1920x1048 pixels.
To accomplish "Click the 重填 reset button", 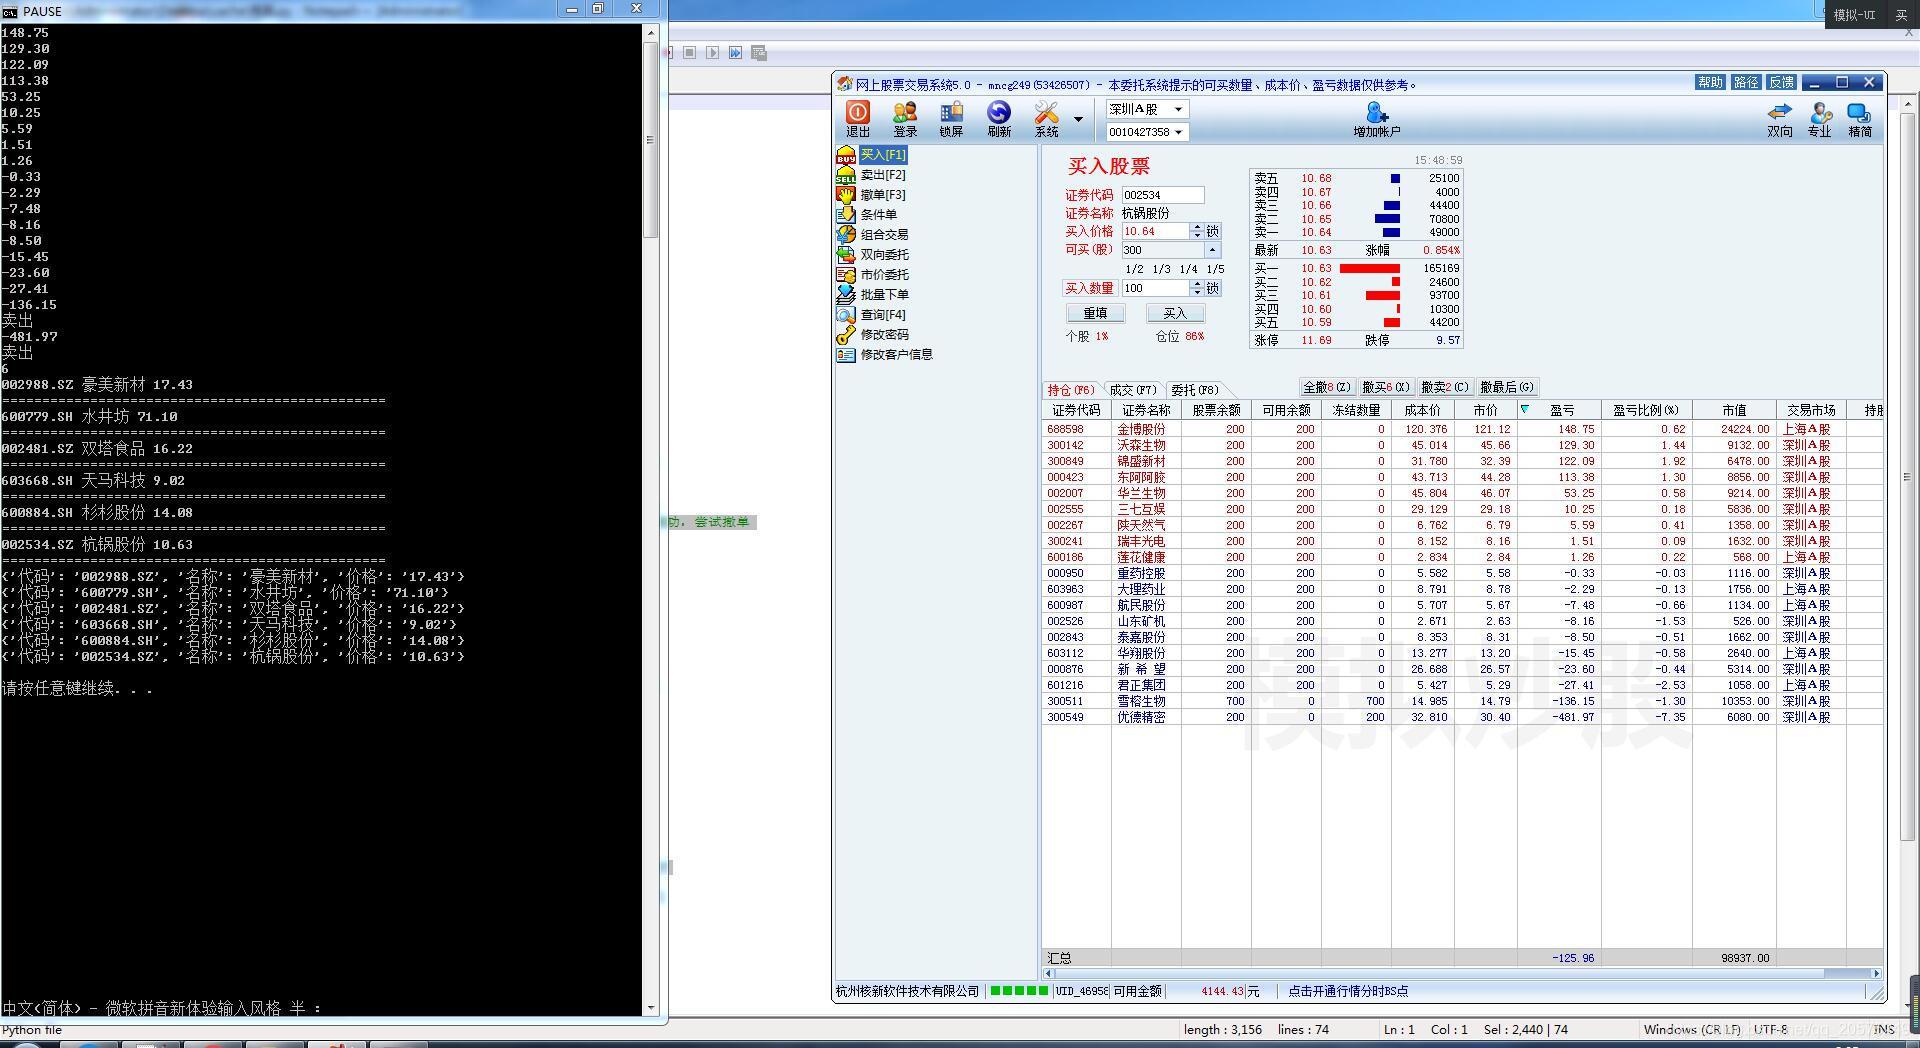I will pos(1095,313).
